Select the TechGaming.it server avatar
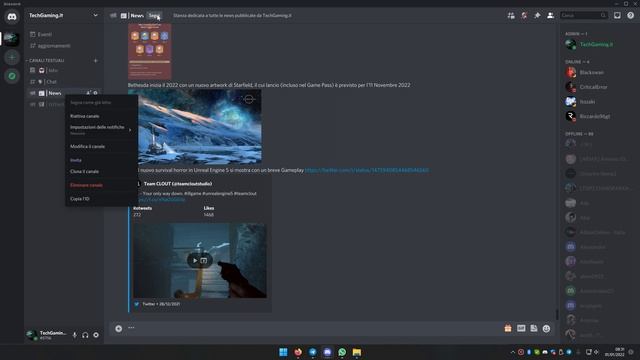 12,39
